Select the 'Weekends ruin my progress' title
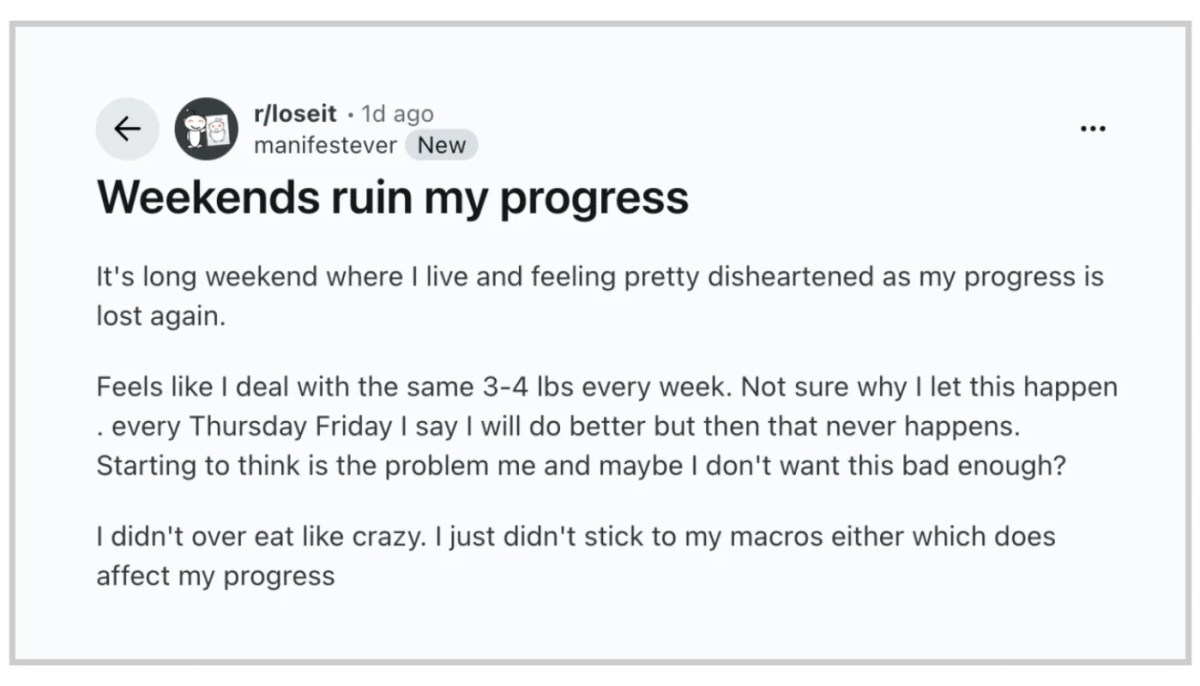This screenshot has width=1200, height=686. 392,198
